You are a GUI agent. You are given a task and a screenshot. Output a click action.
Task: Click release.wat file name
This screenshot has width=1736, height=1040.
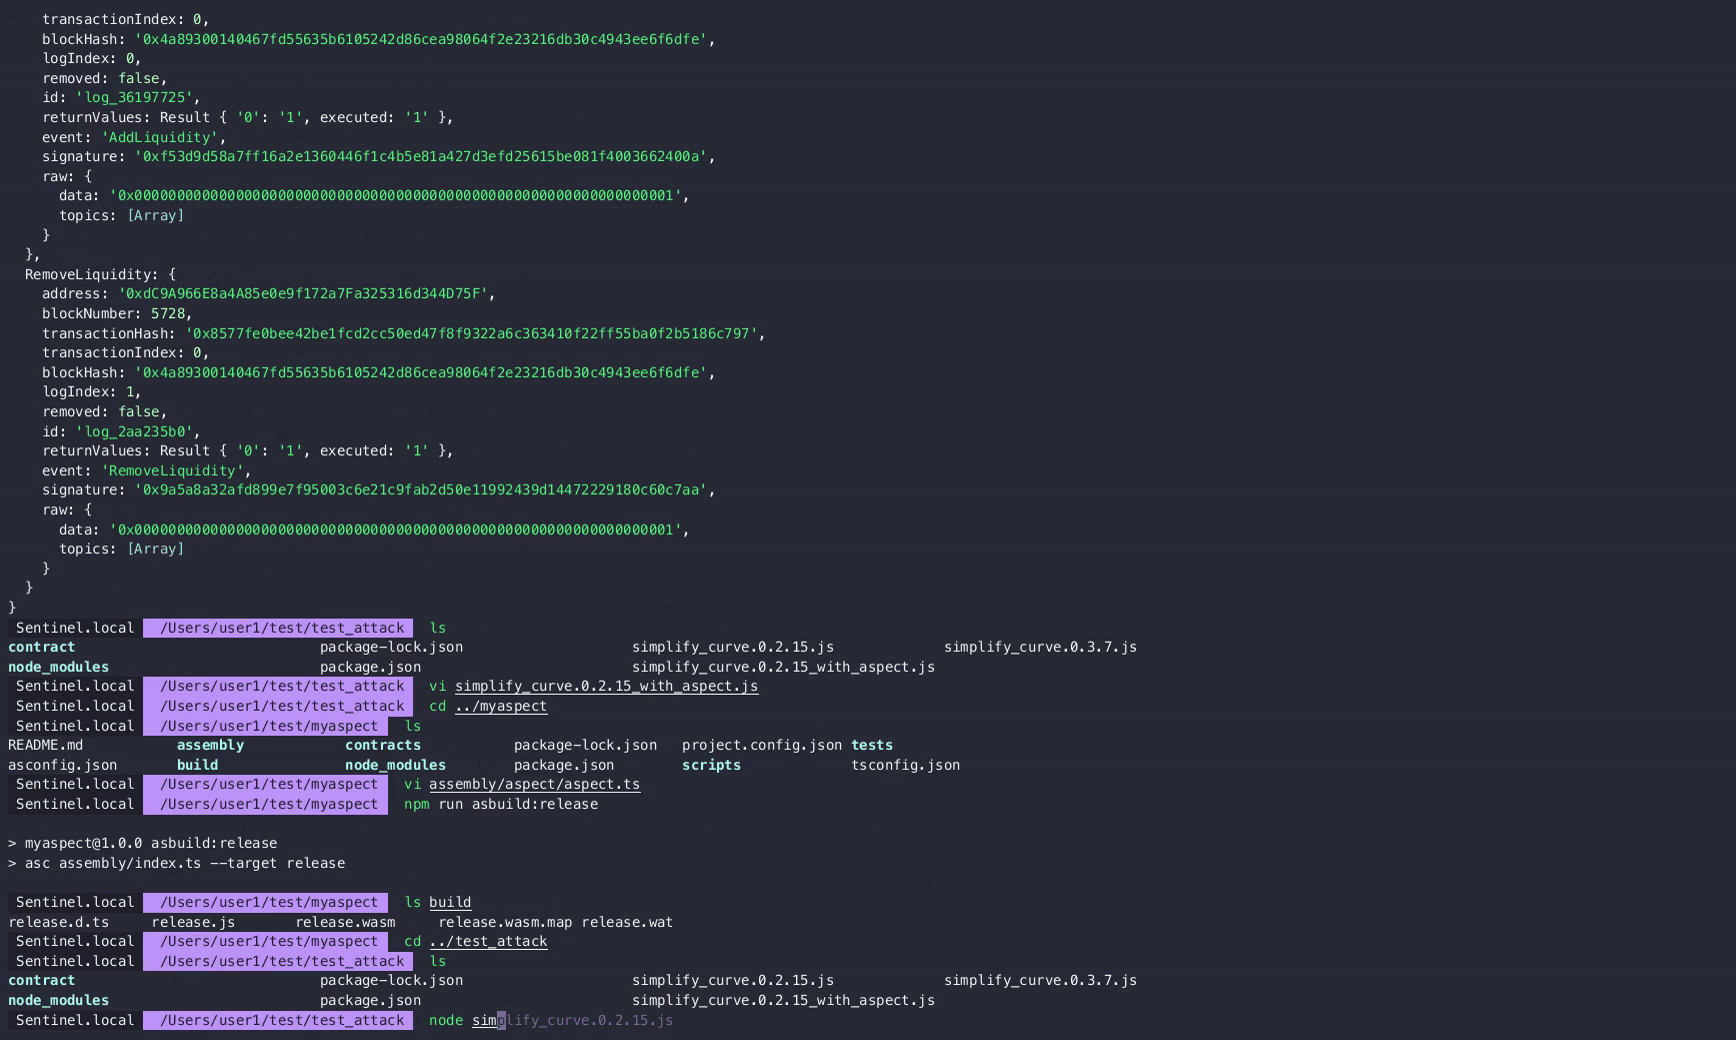coord(627,922)
